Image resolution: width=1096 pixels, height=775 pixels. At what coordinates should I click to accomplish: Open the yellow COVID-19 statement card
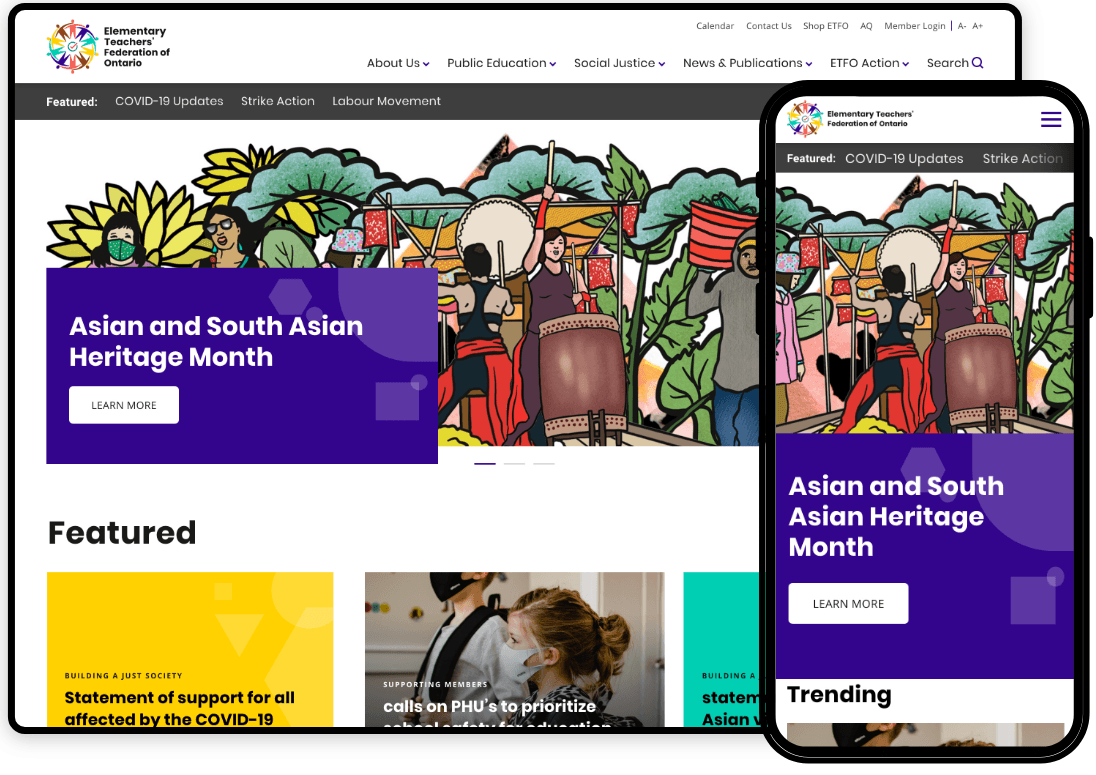(190, 650)
